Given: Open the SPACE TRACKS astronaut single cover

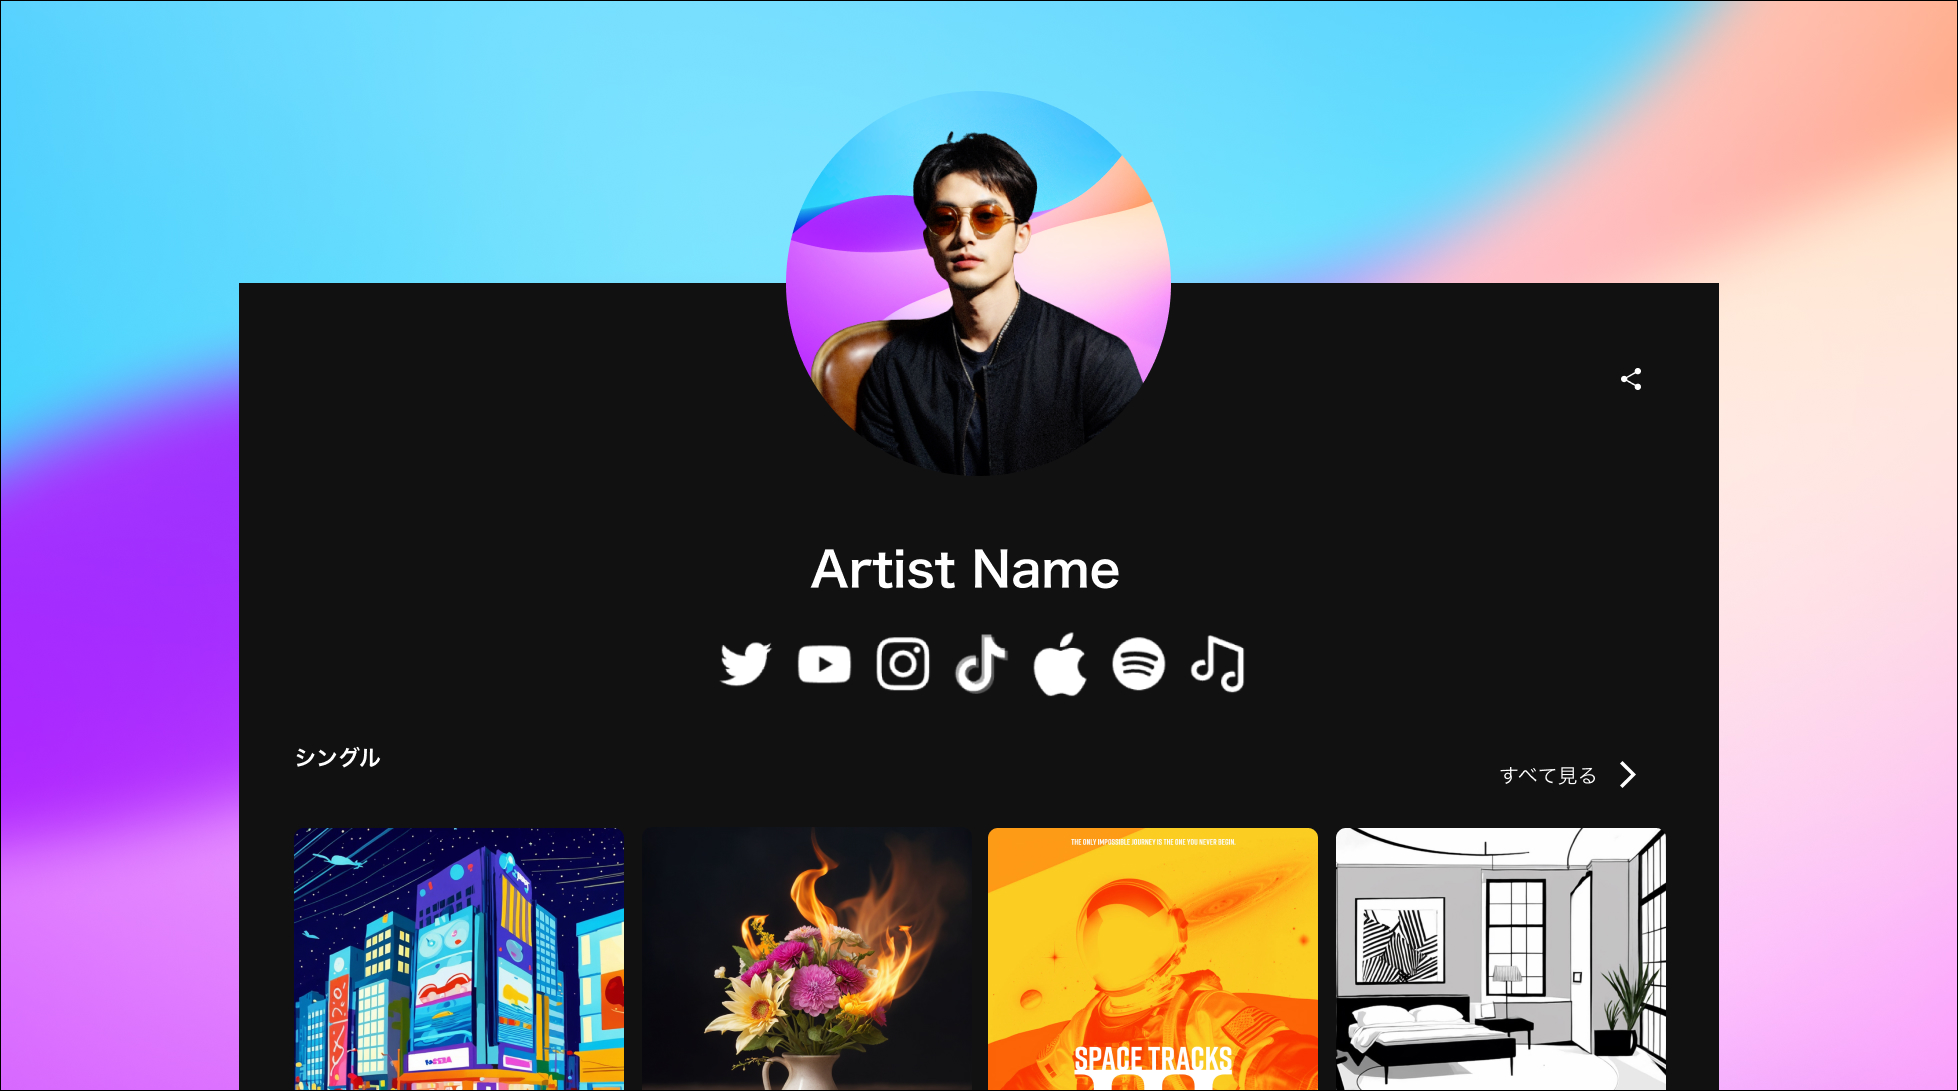Looking at the screenshot, I should tap(1153, 959).
